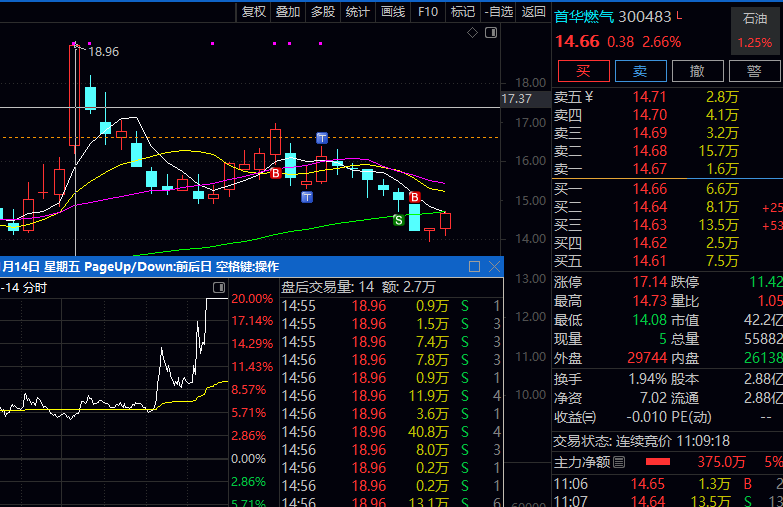Viewport: 783px width, 507px height.
Task: Click the panel icon in the 分时 header
Action: point(219,287)
